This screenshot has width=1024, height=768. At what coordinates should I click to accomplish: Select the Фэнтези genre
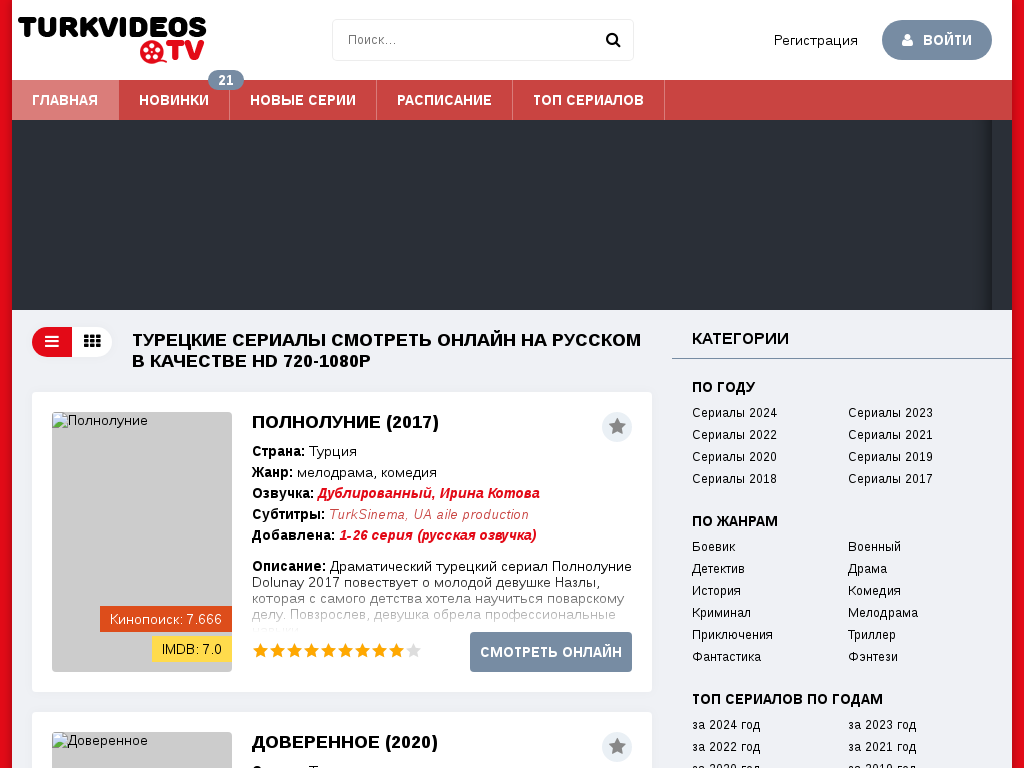[x=873, y=657]
